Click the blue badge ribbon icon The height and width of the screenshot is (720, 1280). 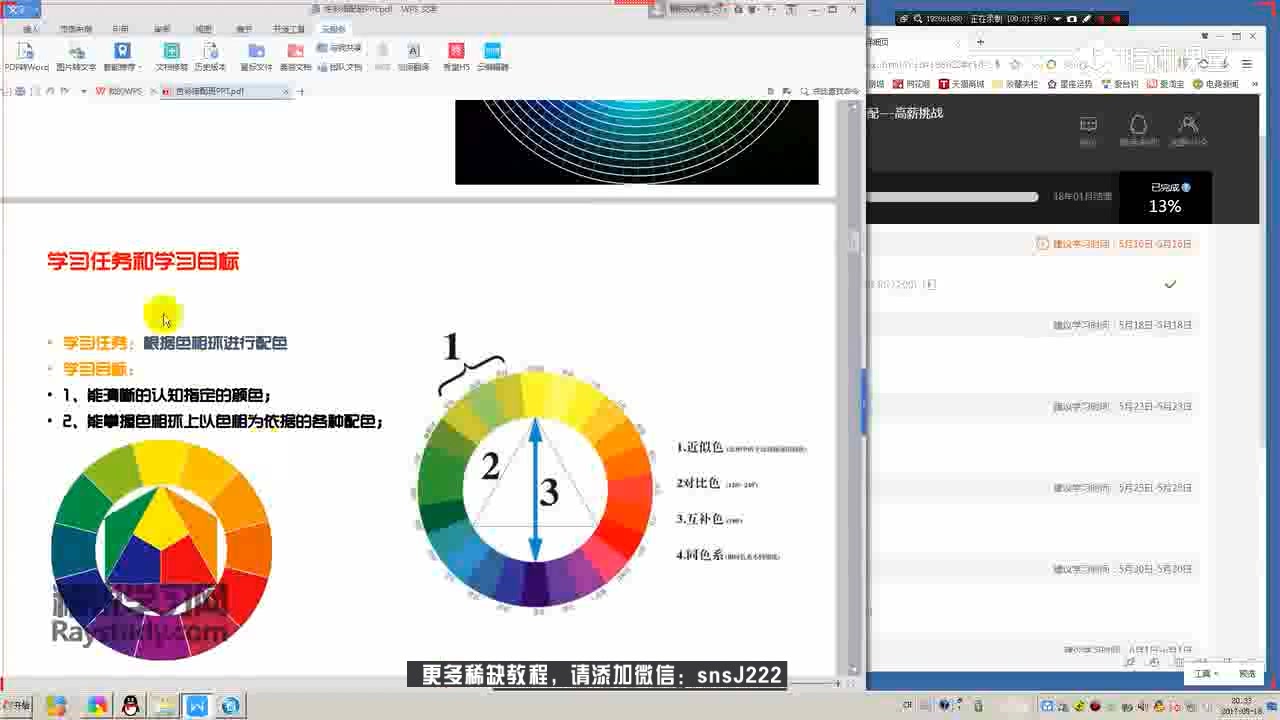tap(122, 51)
